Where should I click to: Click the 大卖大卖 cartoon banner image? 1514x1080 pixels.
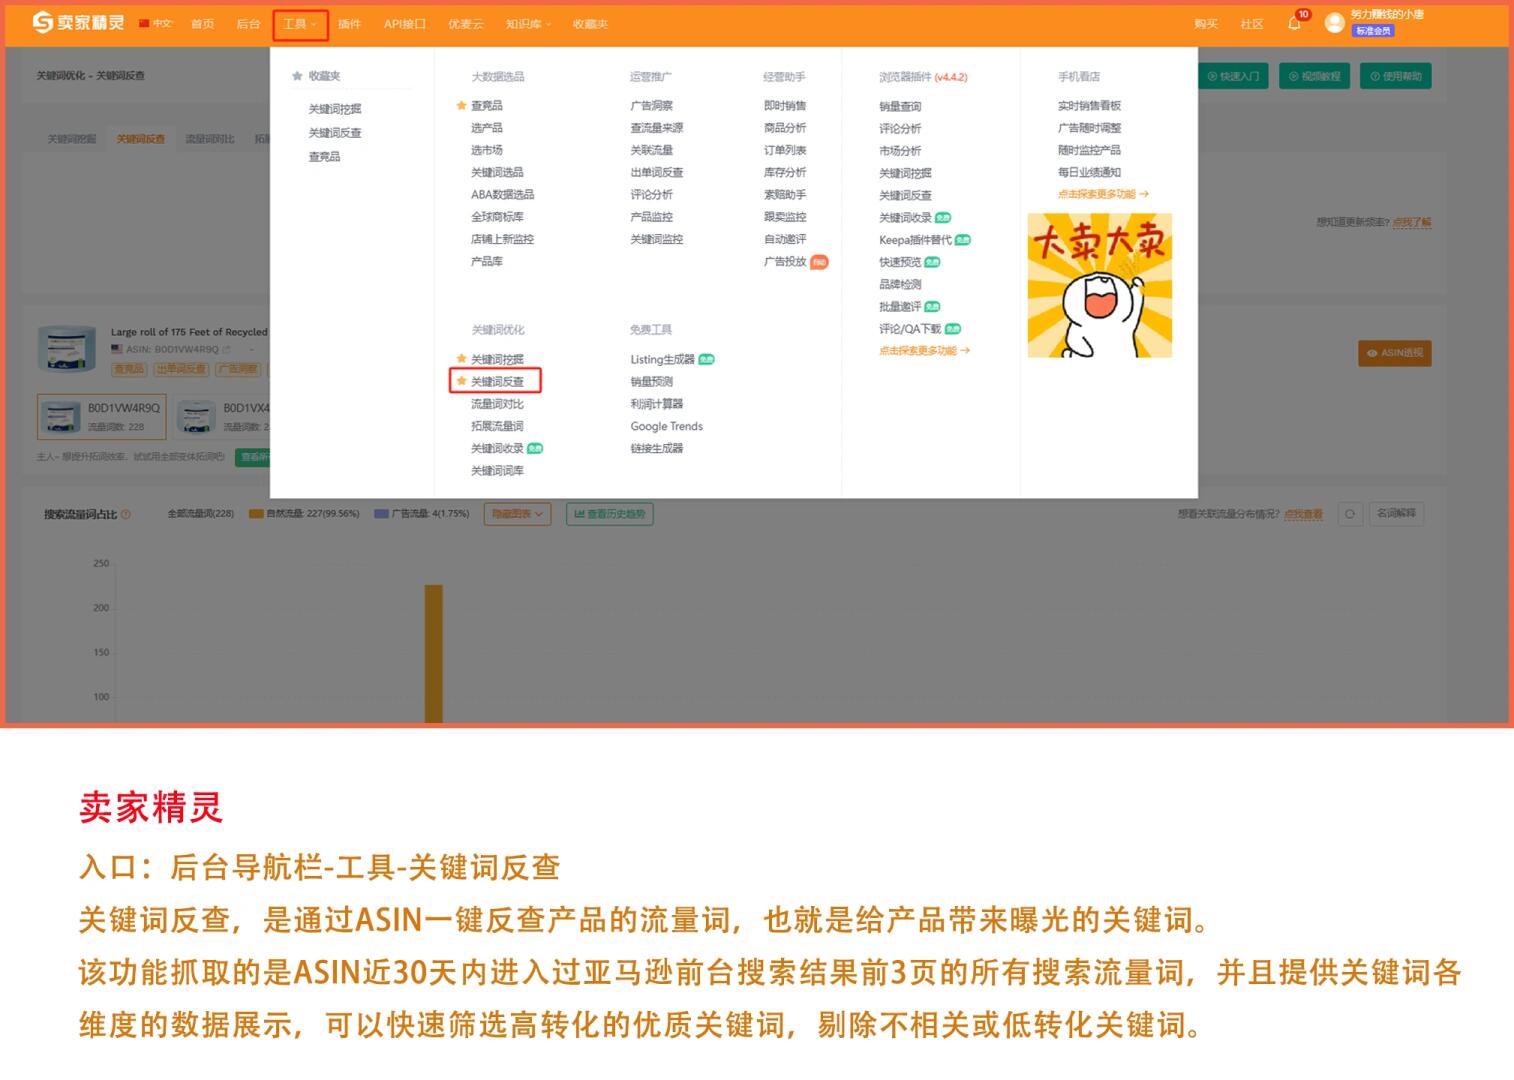click(1100, 285)
